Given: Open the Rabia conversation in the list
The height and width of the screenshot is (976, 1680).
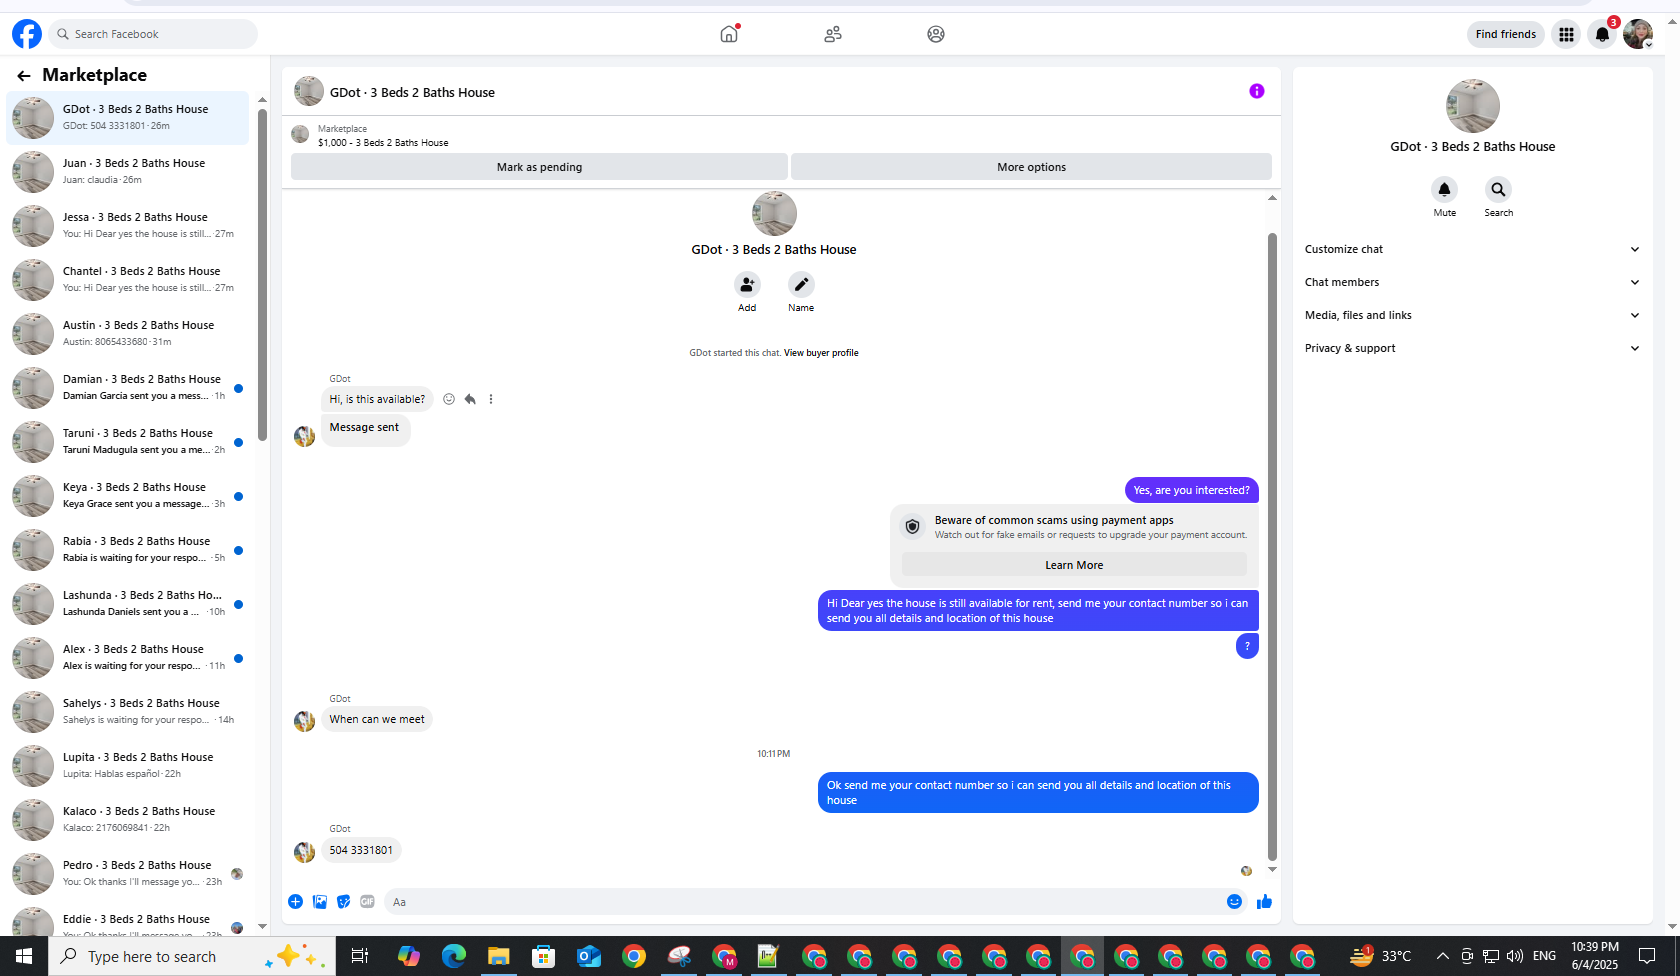Looking at the screenshot, I should point(128,550).
